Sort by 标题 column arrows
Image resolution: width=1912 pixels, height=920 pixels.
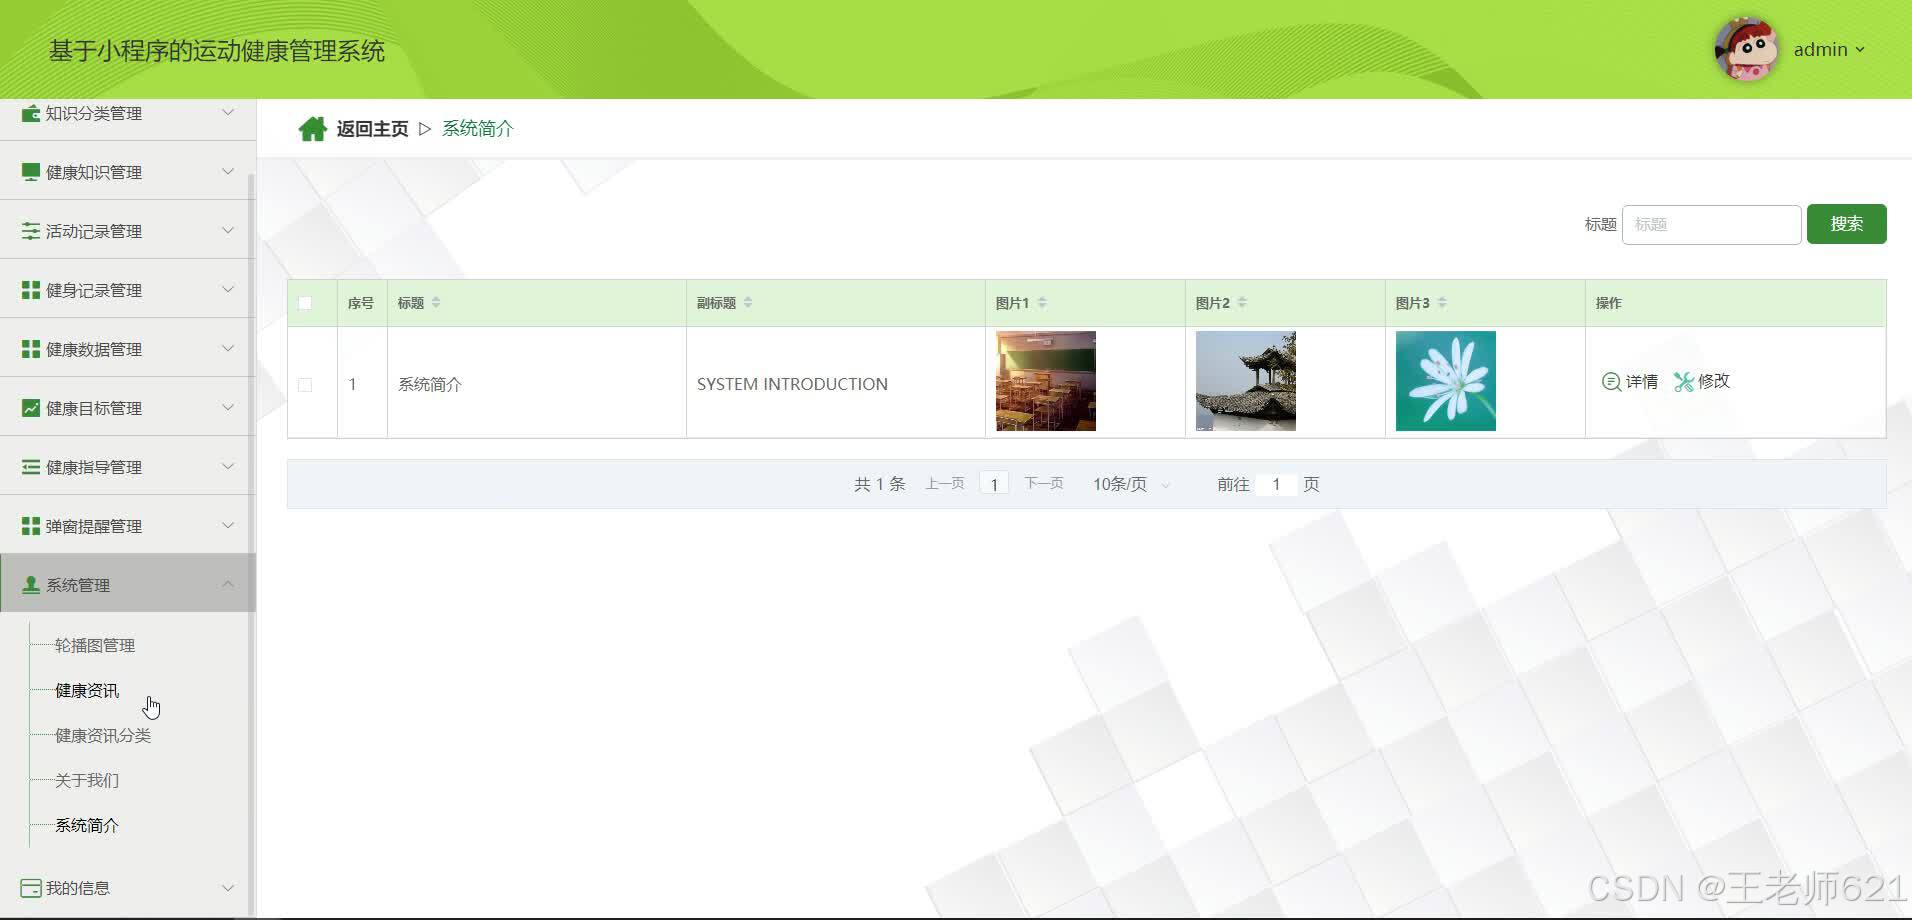coord(436,303)
